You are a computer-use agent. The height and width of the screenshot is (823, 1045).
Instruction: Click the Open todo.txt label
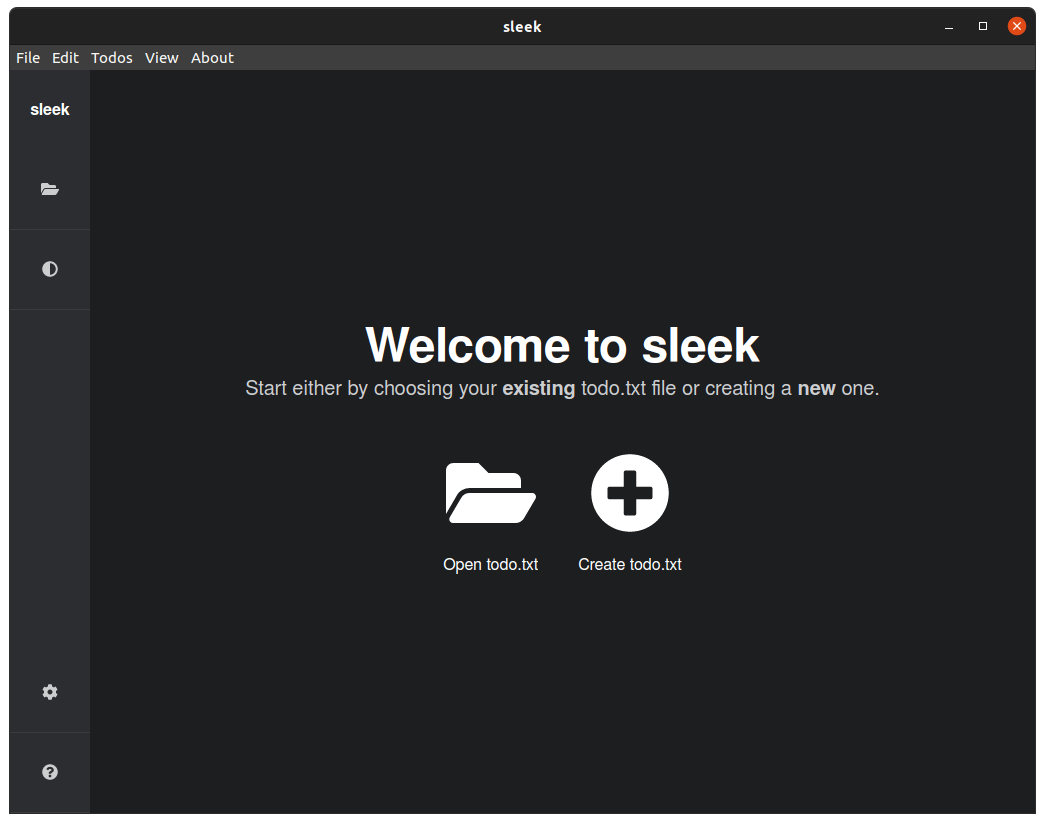[490, 564]
